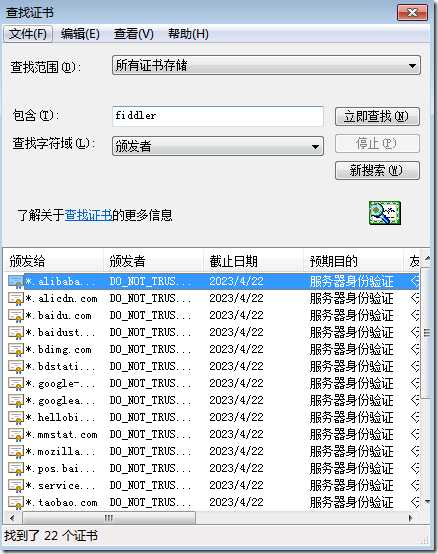This screenshot has width=438, height=554.
Task: Click the horizontal scrollbar thumb
Action: tap(109, 518)
